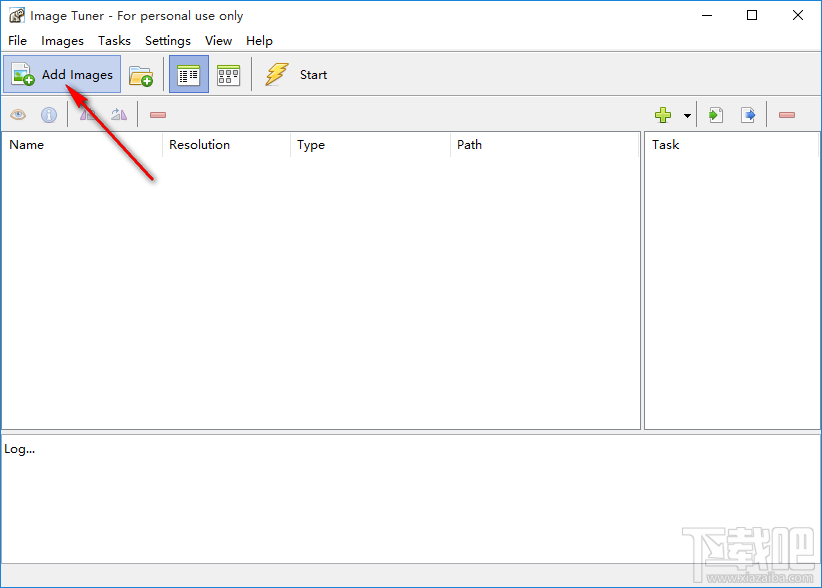Open the Settings menu
822x588 pixels.
coord(168,40)
